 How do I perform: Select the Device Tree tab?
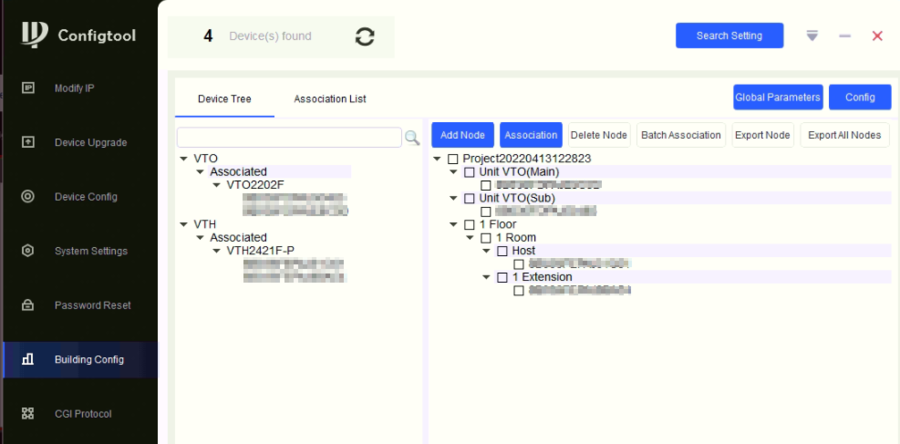click(x=224, y=99)
